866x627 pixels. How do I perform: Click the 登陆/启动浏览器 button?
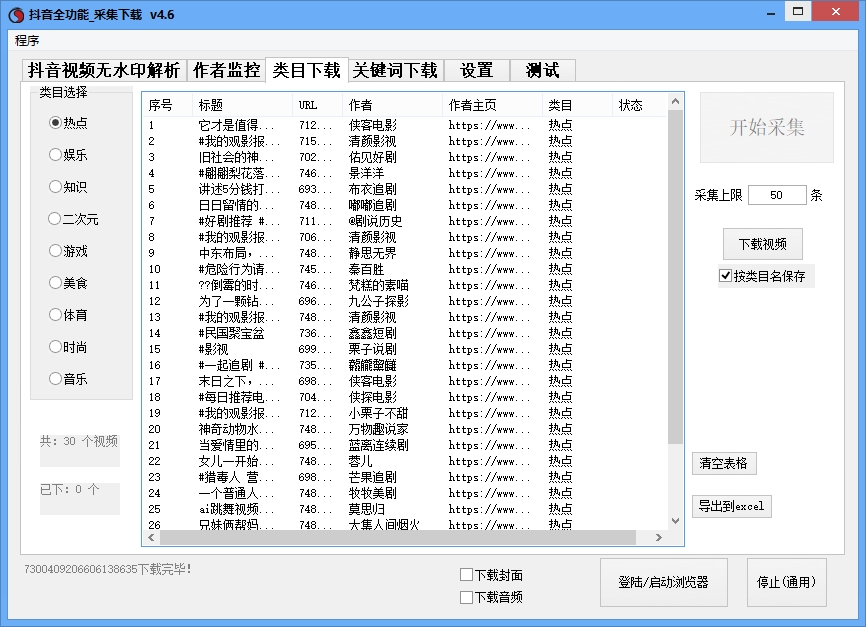coord(663,582)
